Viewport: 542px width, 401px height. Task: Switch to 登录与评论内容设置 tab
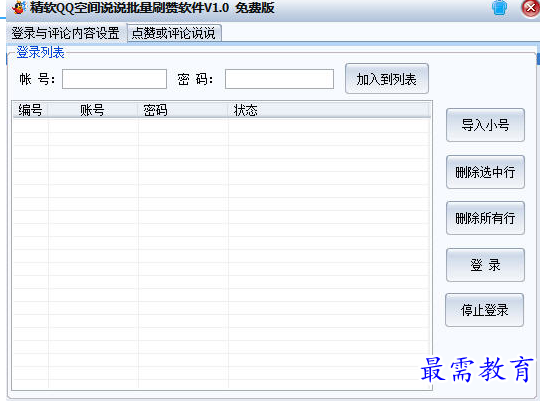click(66, 33)
